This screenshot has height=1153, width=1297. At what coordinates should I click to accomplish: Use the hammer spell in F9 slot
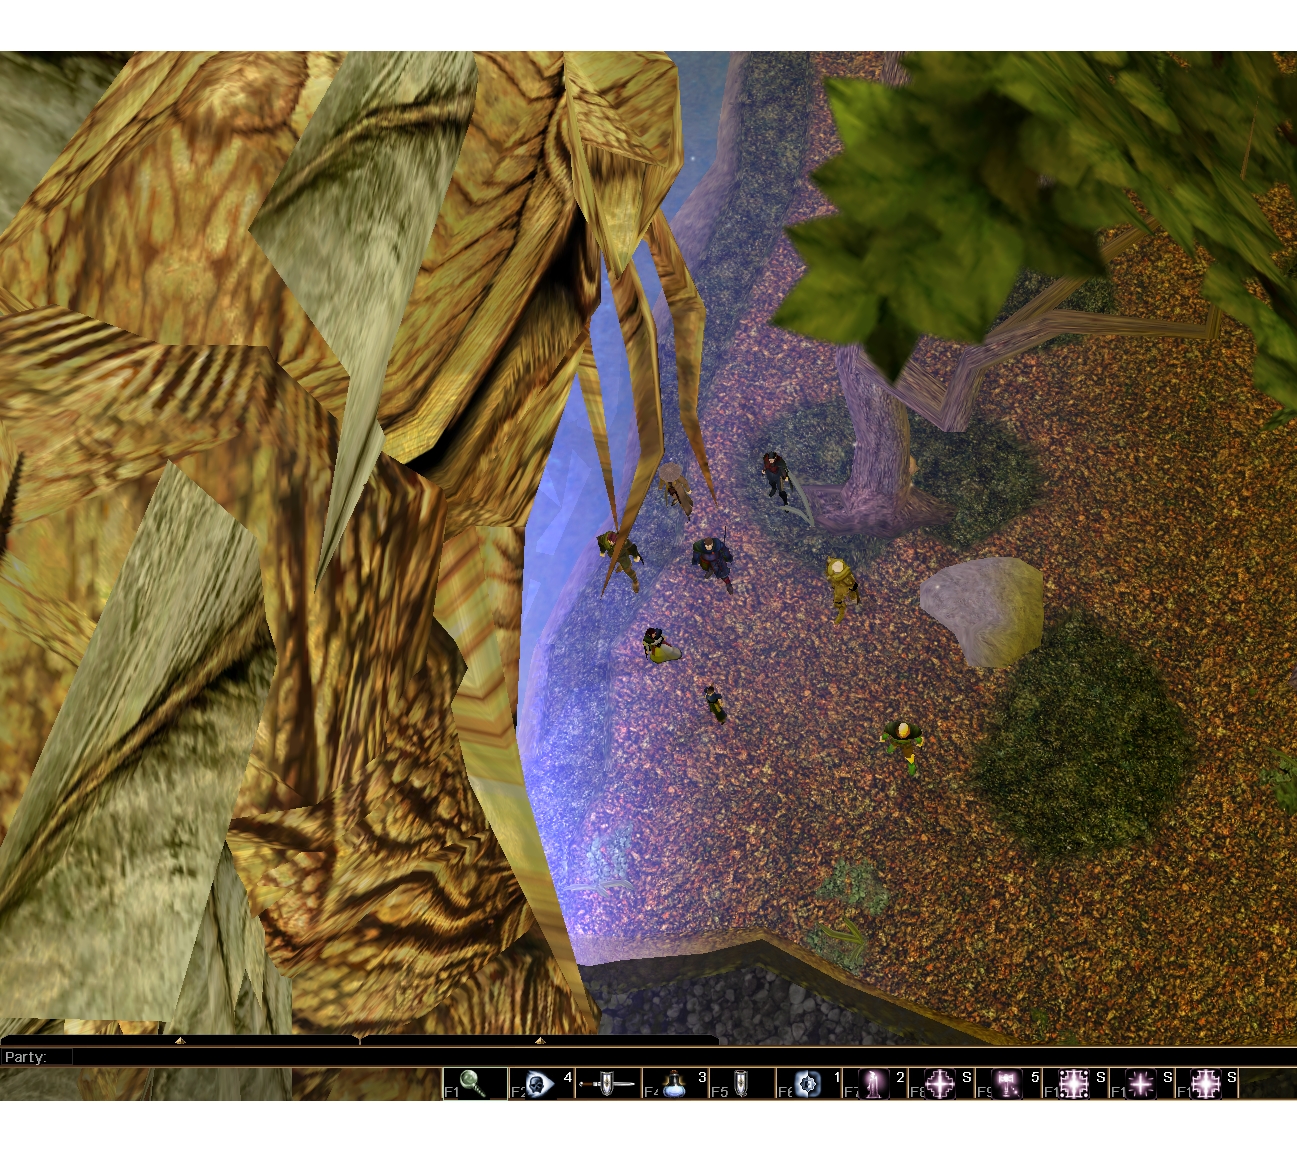(1007, 1084)
